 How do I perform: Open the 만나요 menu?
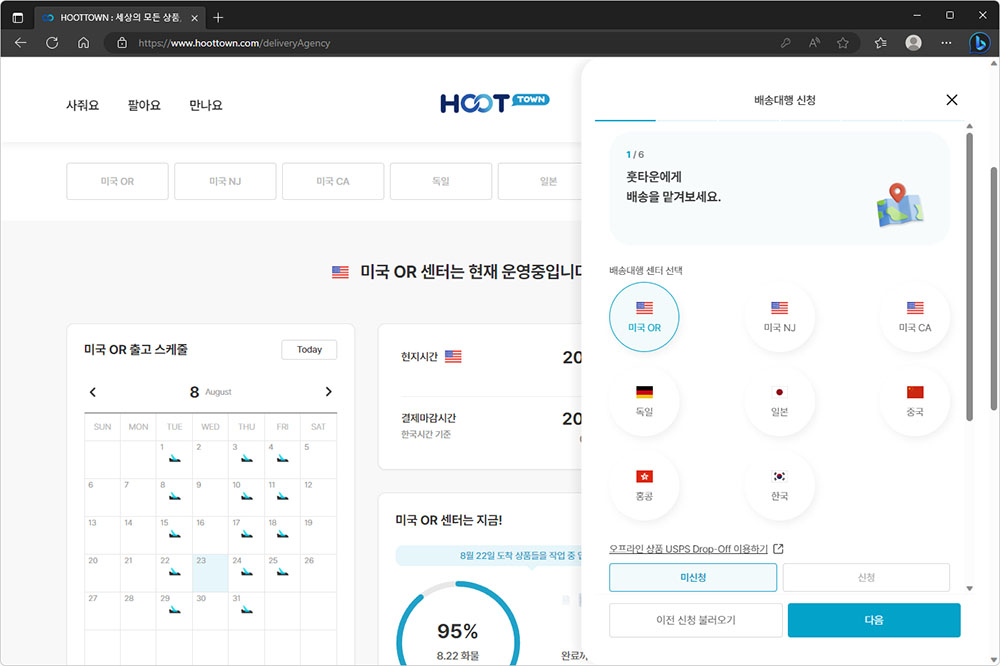205,105
